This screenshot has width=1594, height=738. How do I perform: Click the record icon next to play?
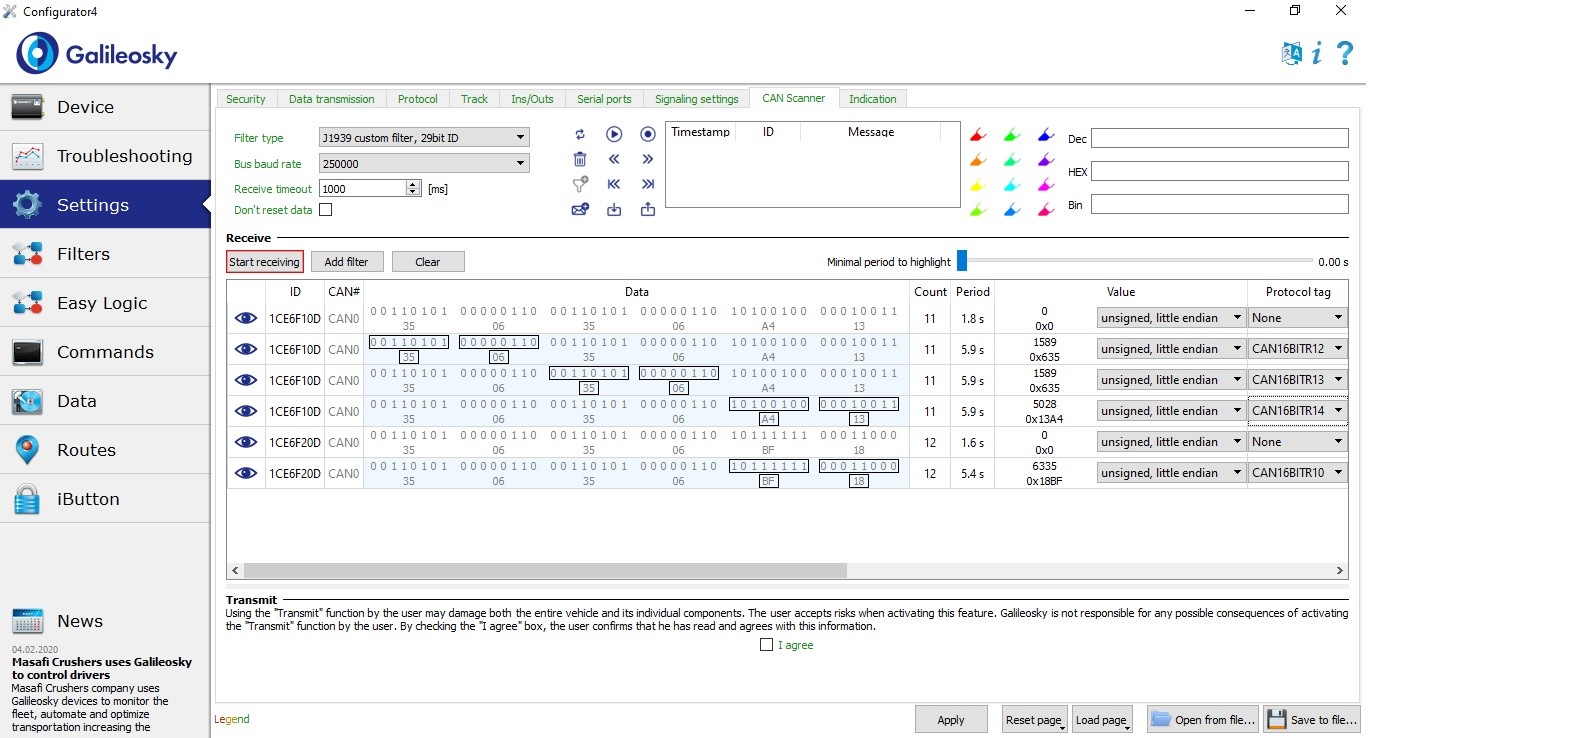[648, 134]
